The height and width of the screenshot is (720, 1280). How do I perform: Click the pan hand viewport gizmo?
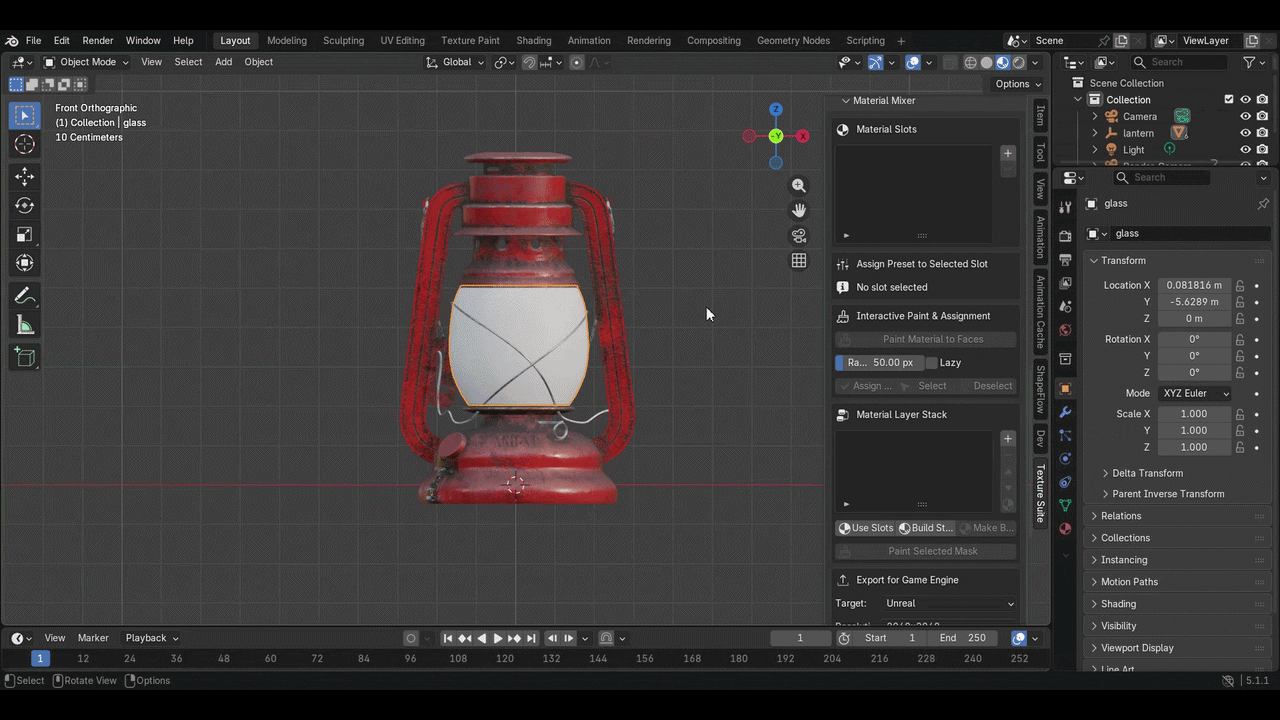[x=799, y=210]
